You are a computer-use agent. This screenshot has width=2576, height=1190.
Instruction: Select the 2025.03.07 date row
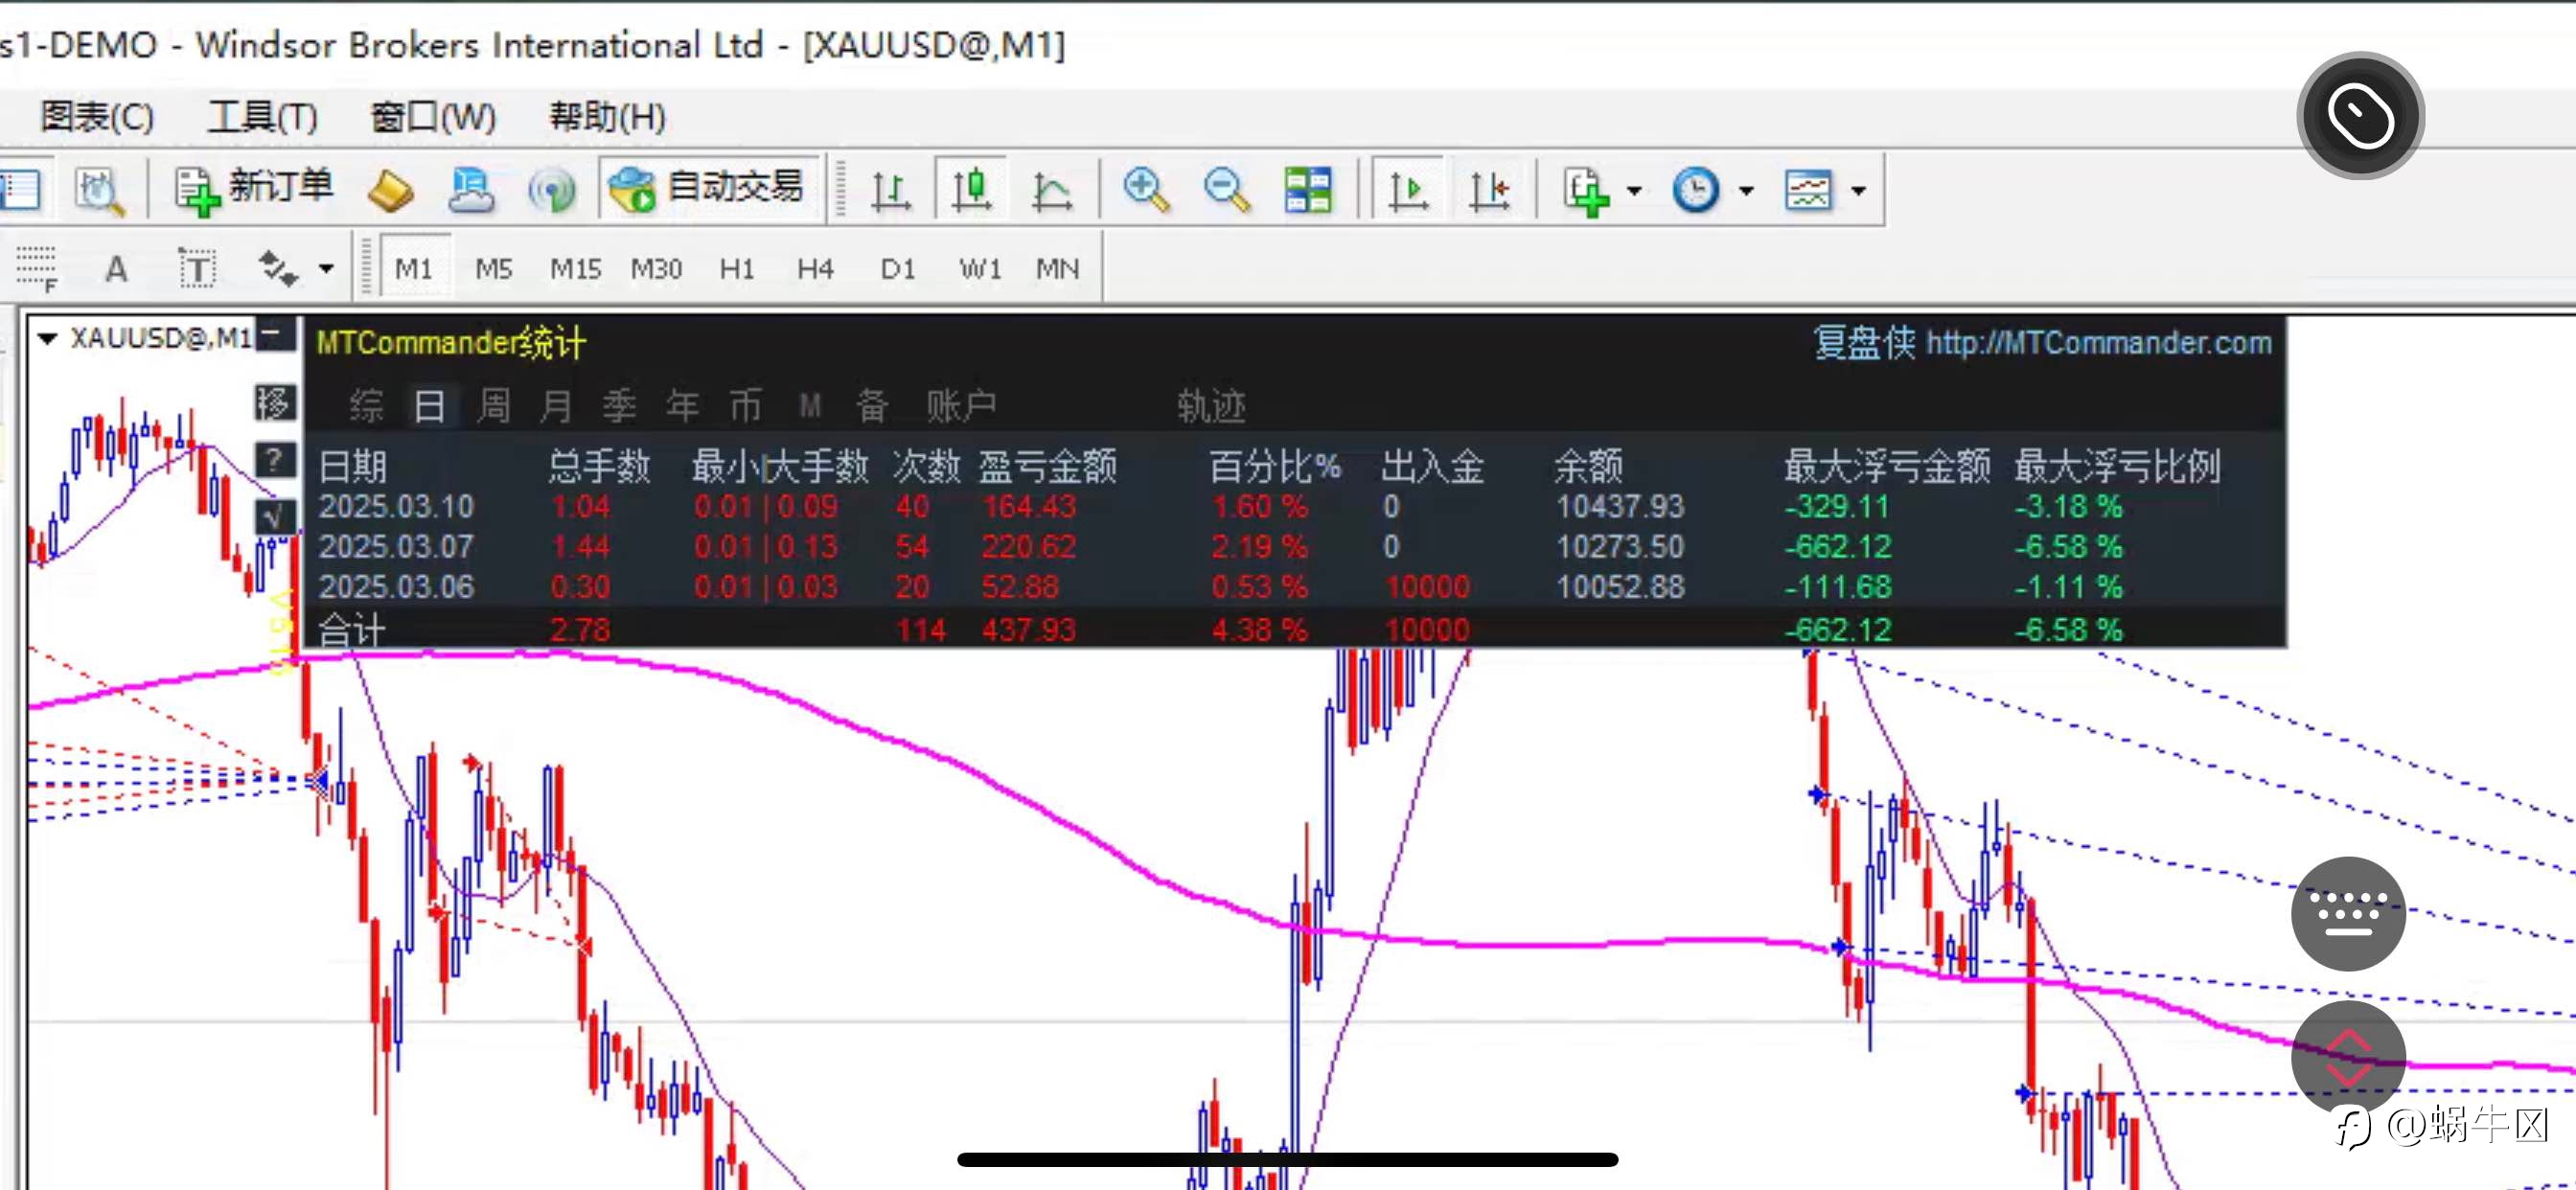(x=1295, y=547)
